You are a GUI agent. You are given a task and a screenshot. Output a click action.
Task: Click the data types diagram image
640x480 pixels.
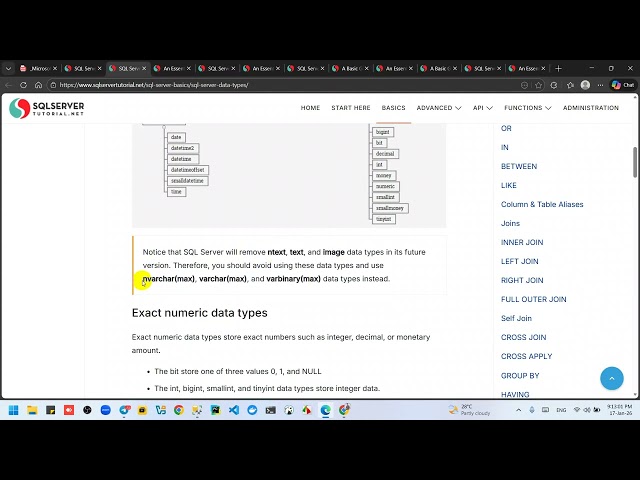click(289, 175)
